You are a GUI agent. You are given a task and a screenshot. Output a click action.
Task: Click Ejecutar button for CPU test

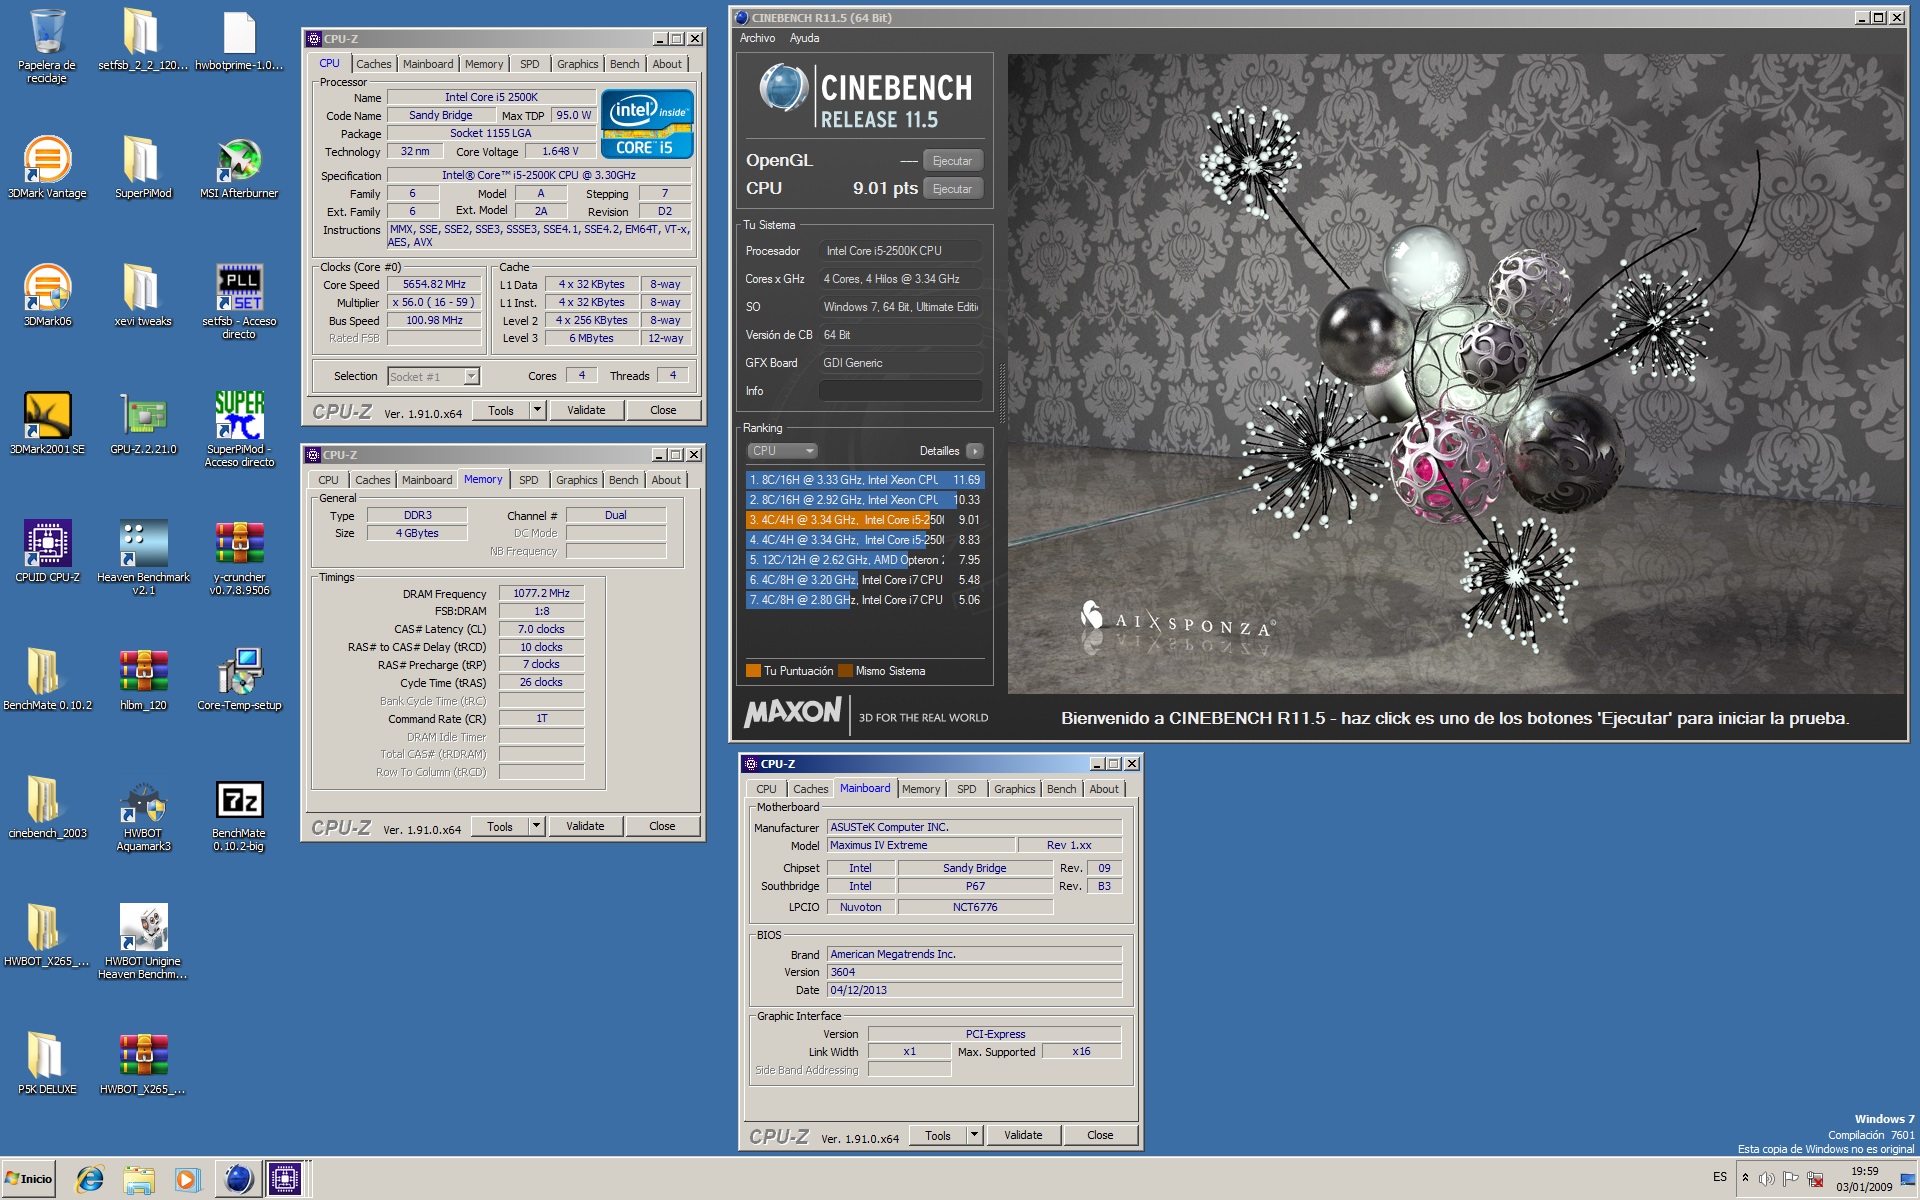952,189
